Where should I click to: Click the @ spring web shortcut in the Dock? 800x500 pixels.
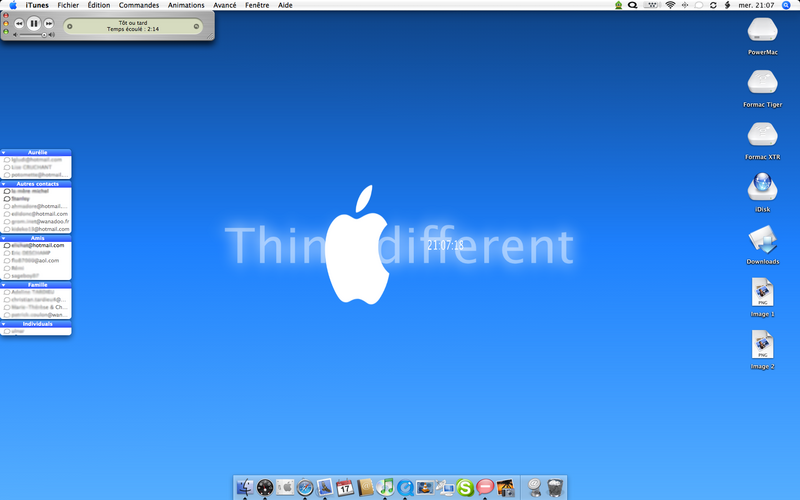pyautogui.click(x=534, y=487)
